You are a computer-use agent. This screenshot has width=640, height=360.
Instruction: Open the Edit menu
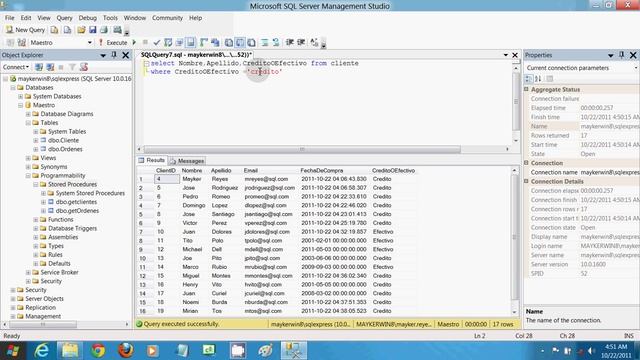coord(26,18)
